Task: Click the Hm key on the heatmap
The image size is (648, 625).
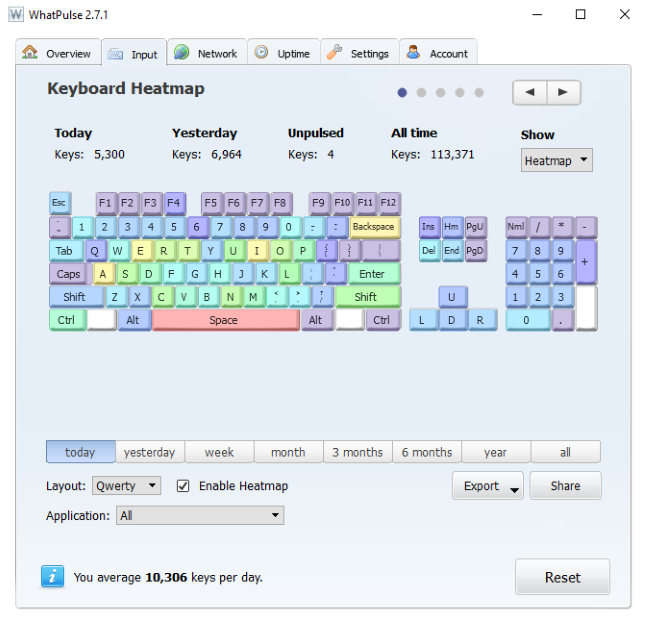Action: point(453,227)
